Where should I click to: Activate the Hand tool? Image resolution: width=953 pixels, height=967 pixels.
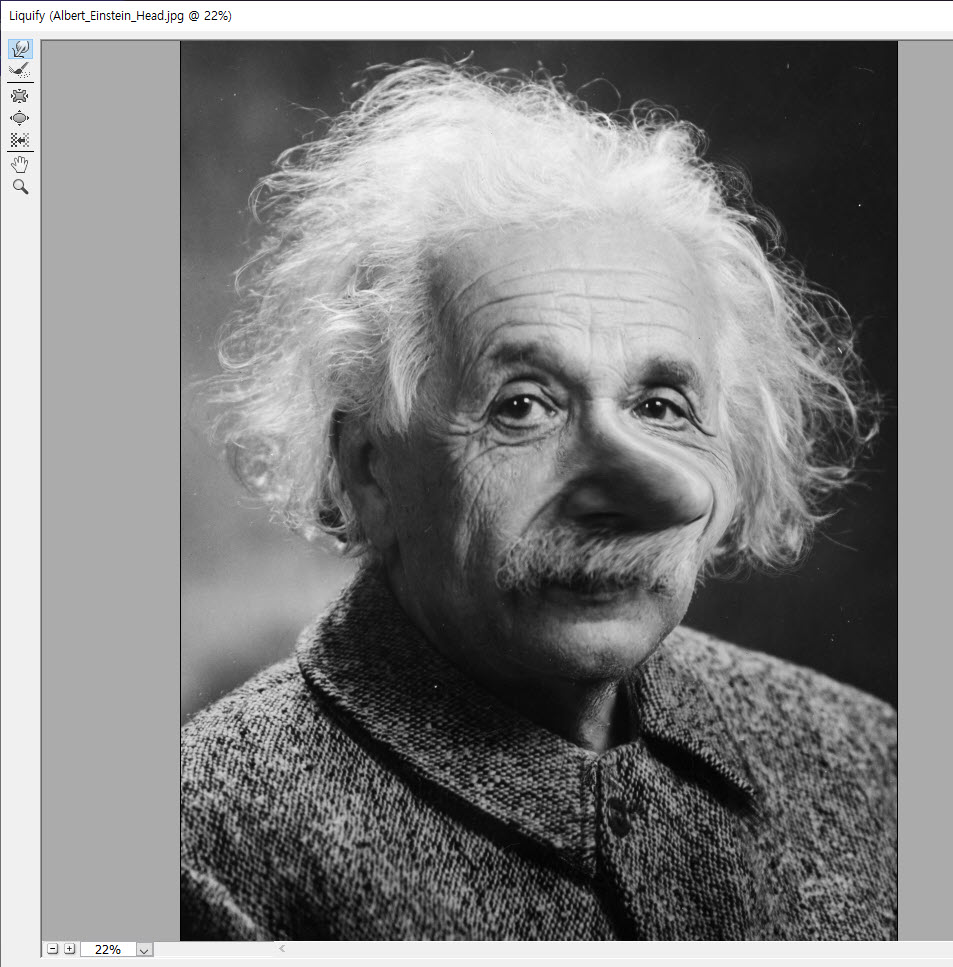click(20, 165)
